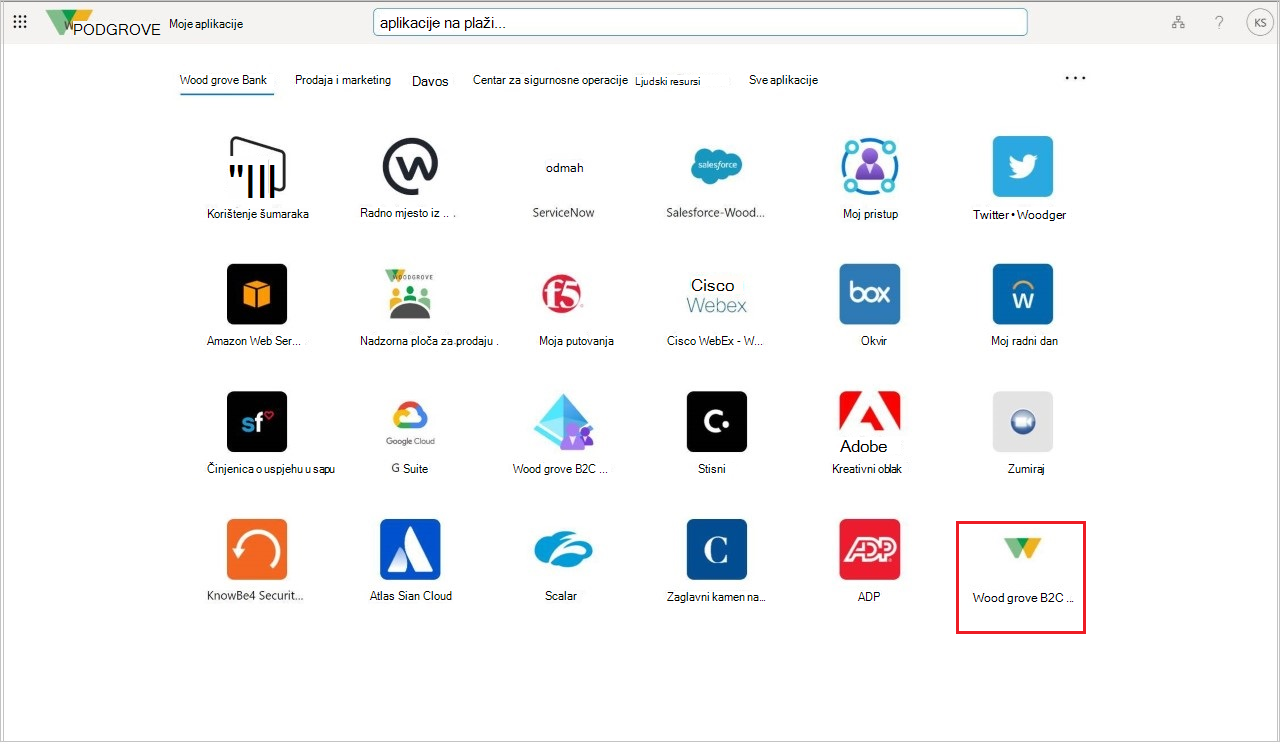This screenshot has height=746, width=1280.
Task: Open the Sve aplikacije tab
Action: (x=783, y=80)
